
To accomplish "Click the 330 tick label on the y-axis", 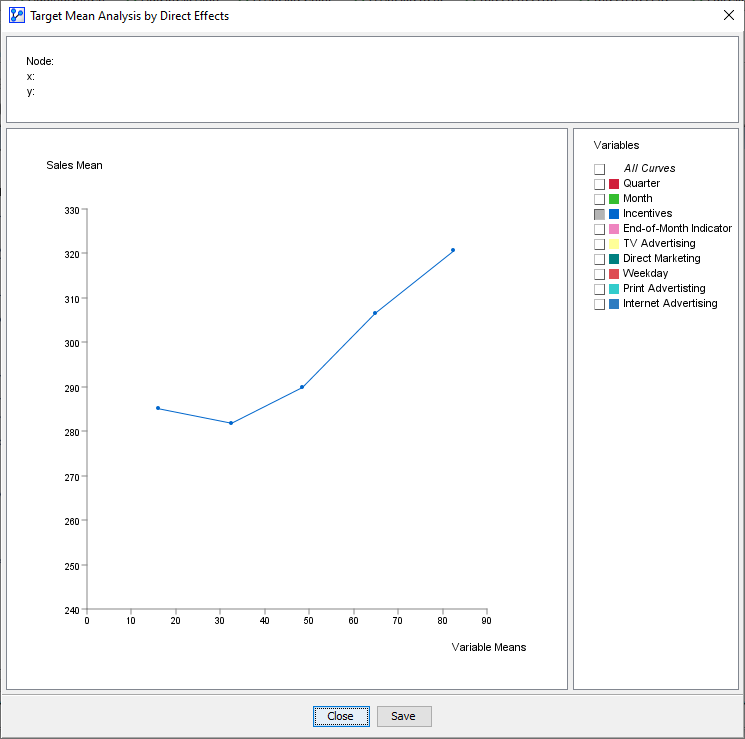I will point(72,211).
